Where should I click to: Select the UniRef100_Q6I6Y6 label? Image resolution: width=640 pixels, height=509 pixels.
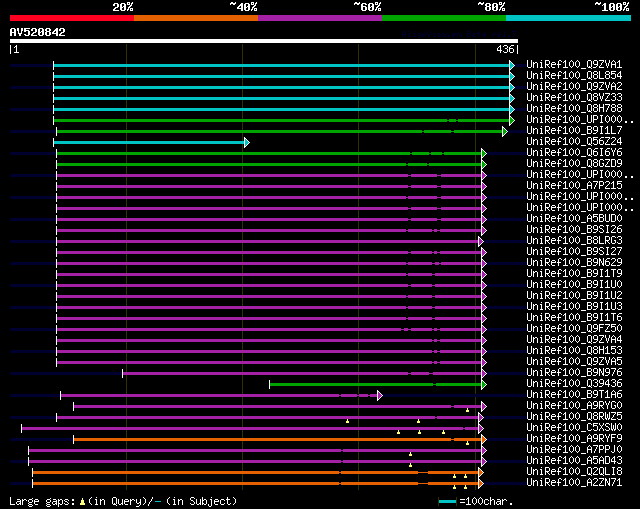(574, 153)
